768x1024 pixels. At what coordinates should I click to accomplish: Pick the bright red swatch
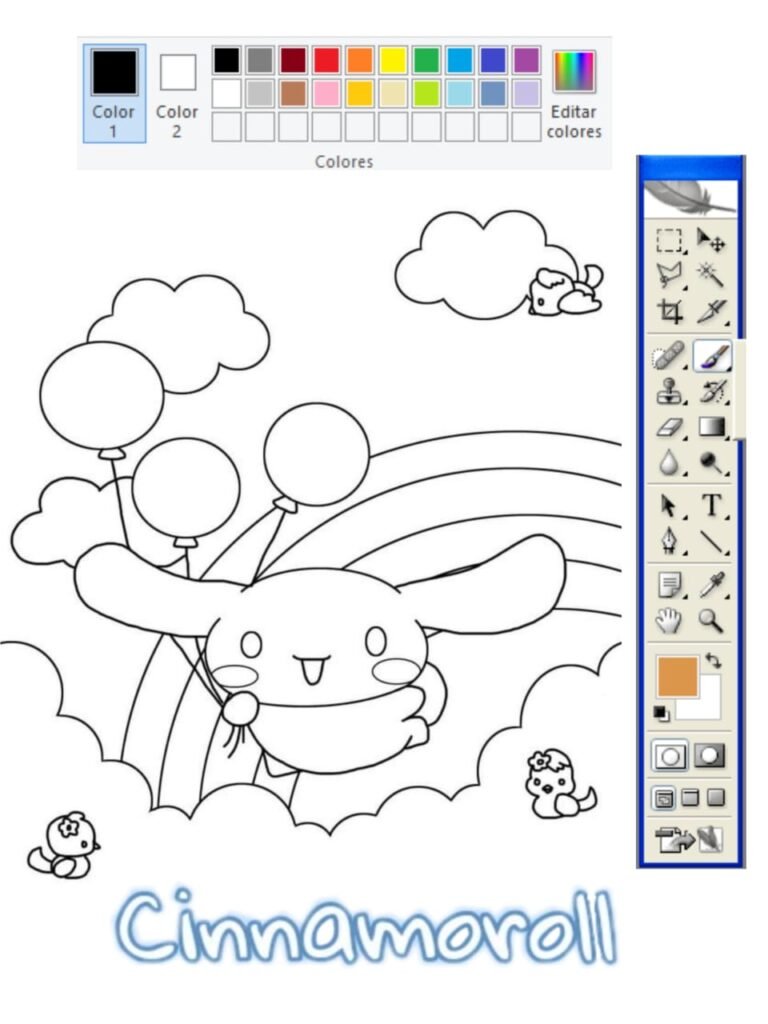tap(327, 60)
